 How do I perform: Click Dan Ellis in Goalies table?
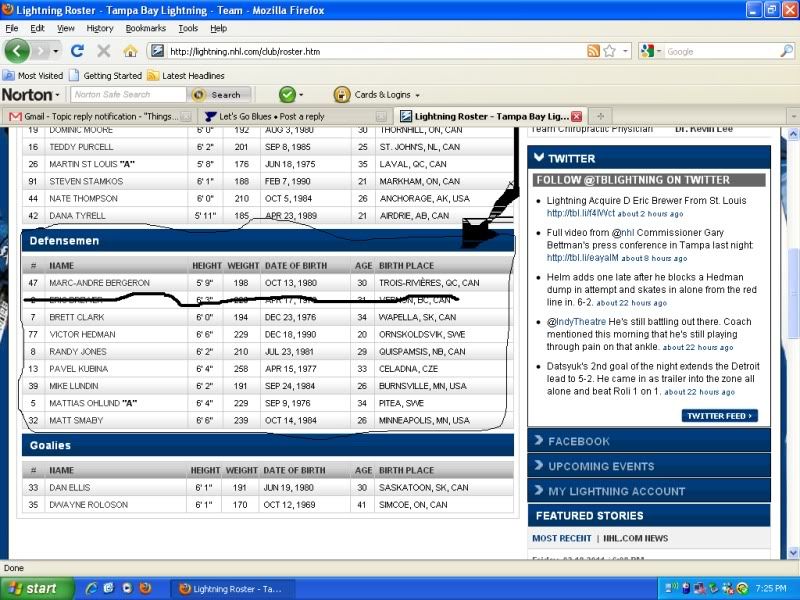click(69, 487)
